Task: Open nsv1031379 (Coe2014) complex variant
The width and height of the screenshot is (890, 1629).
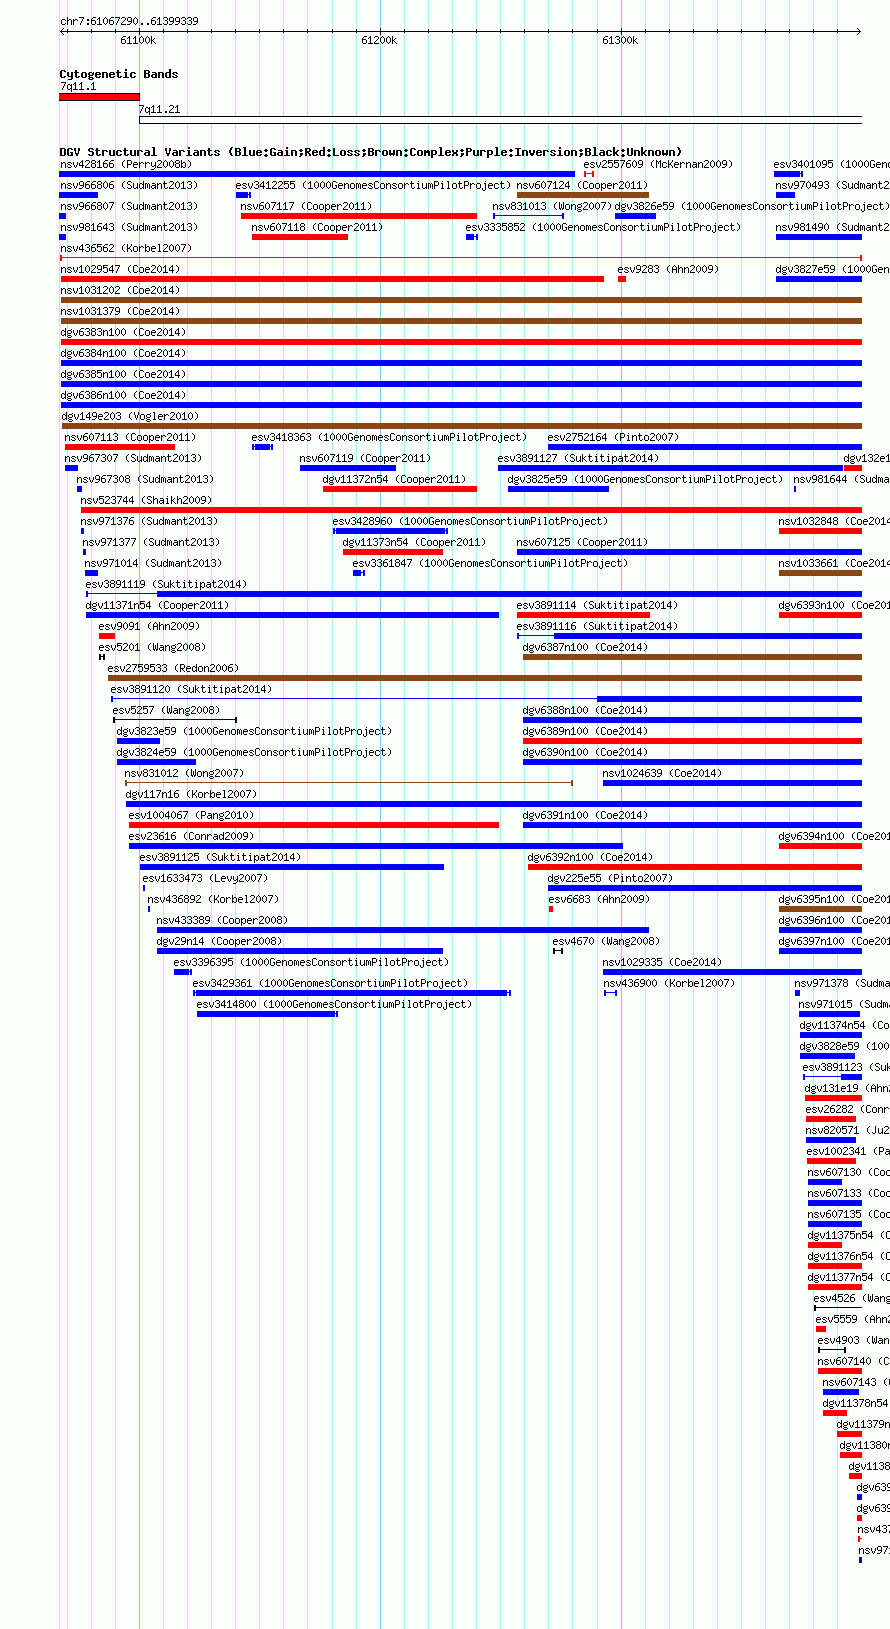Action: (x=119, y=311)
